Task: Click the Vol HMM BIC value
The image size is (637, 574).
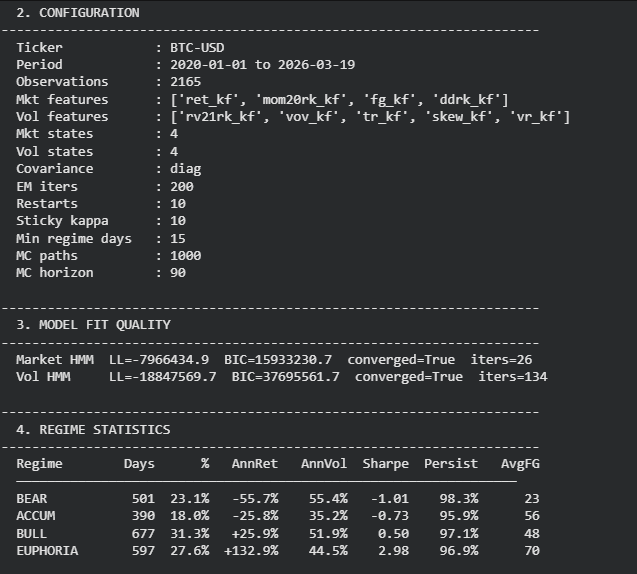Action: click(286, 377)
